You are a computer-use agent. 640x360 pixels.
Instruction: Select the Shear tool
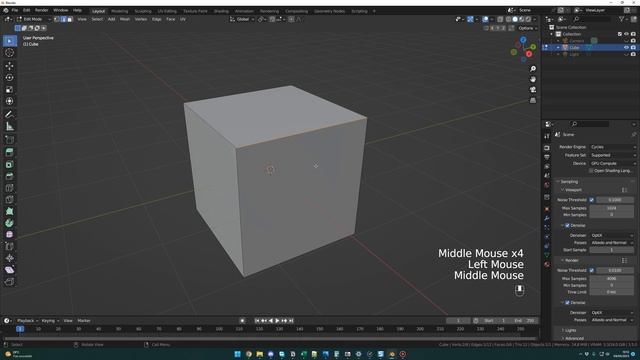click(x=10, y=270)
